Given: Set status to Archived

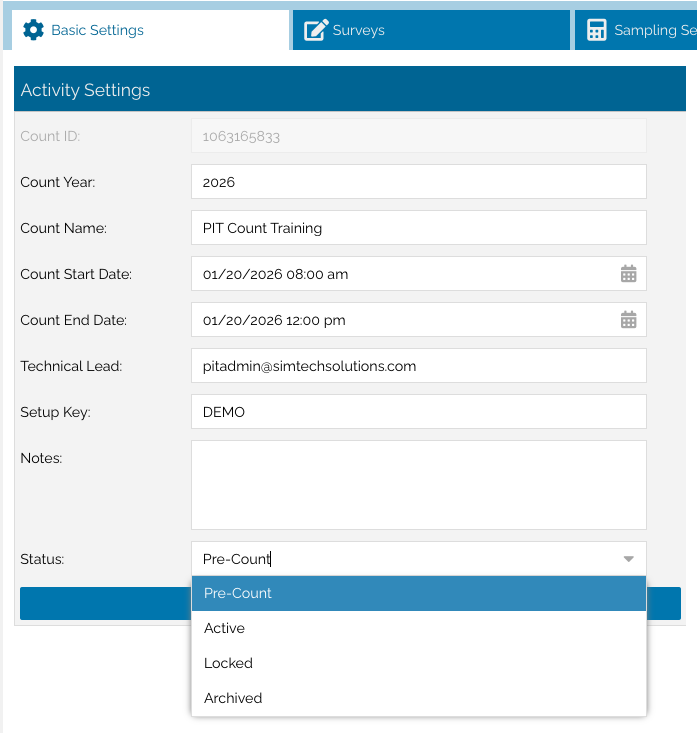Looking at the screenshot, I should [419, 698].
